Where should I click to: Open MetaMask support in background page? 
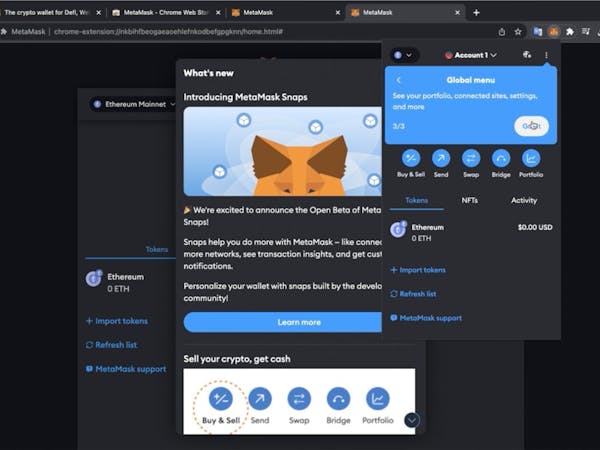point(126,369)
